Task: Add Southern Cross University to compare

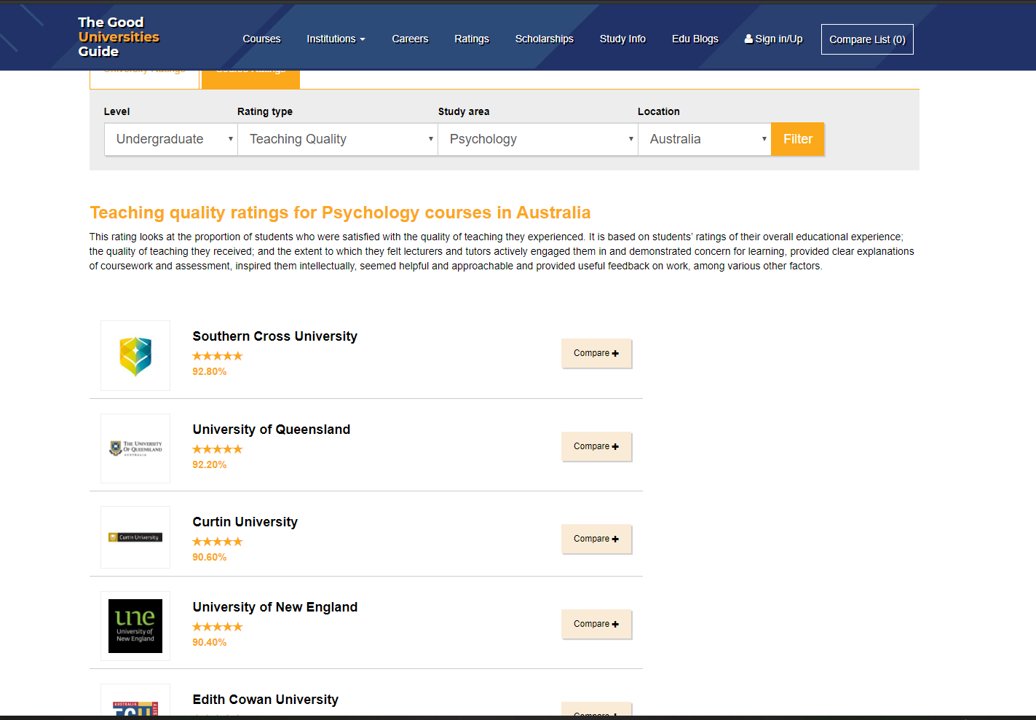Action: click(x=597, y=353)
